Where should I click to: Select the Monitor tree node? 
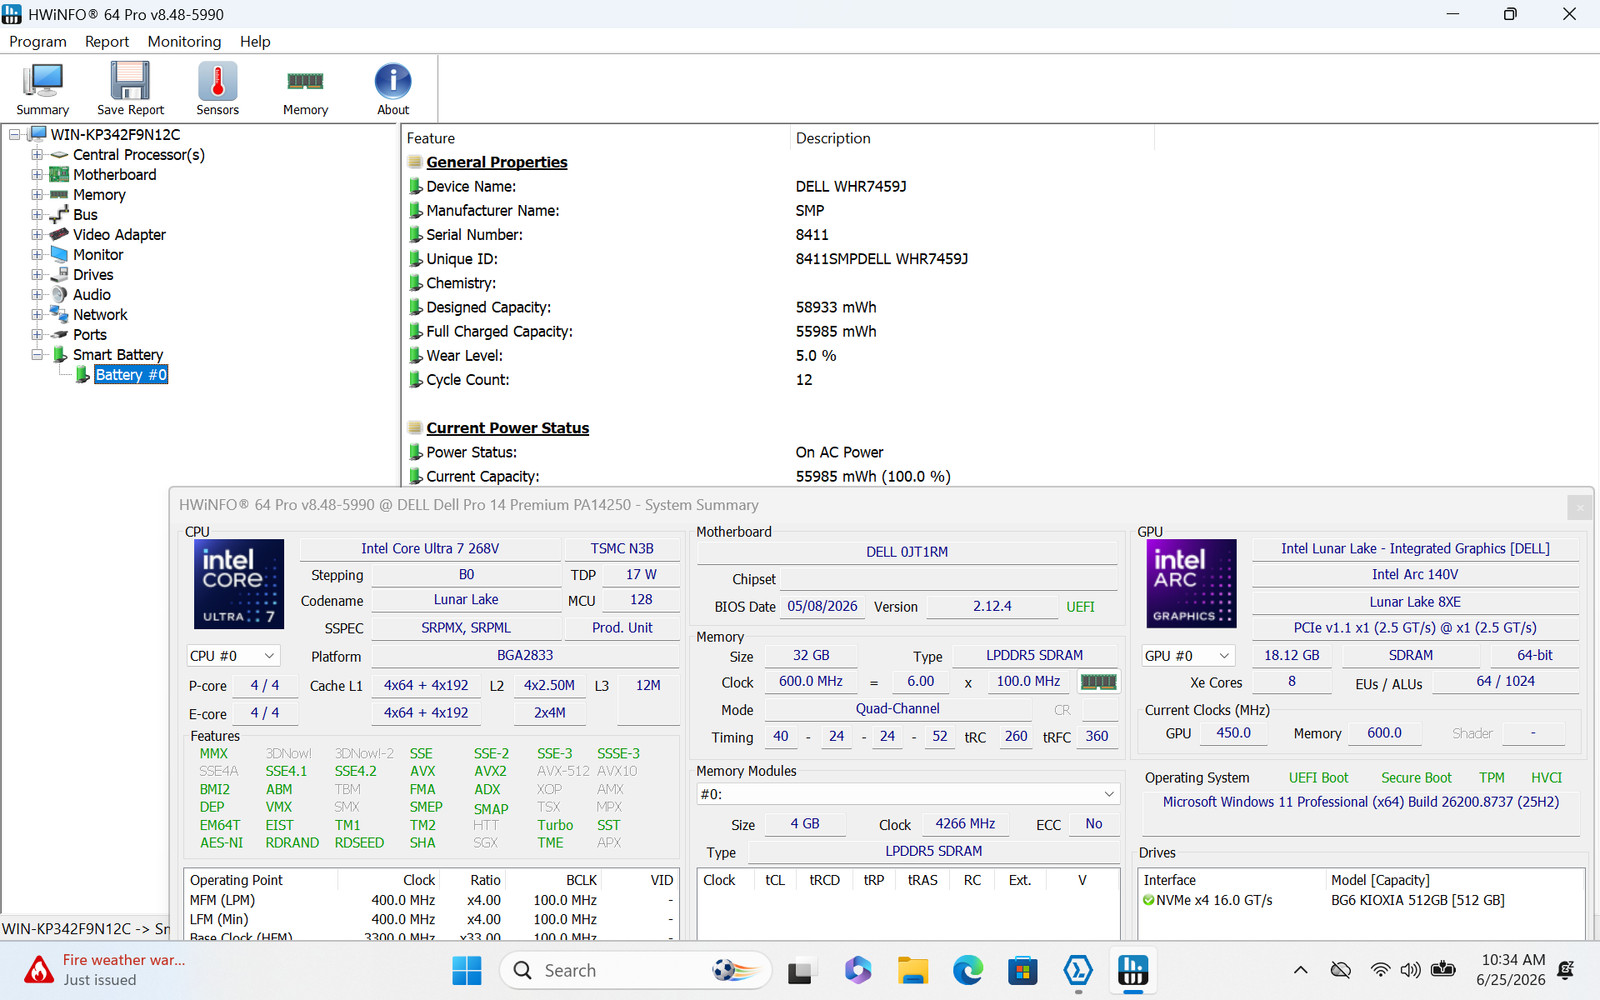click(98, 255)
